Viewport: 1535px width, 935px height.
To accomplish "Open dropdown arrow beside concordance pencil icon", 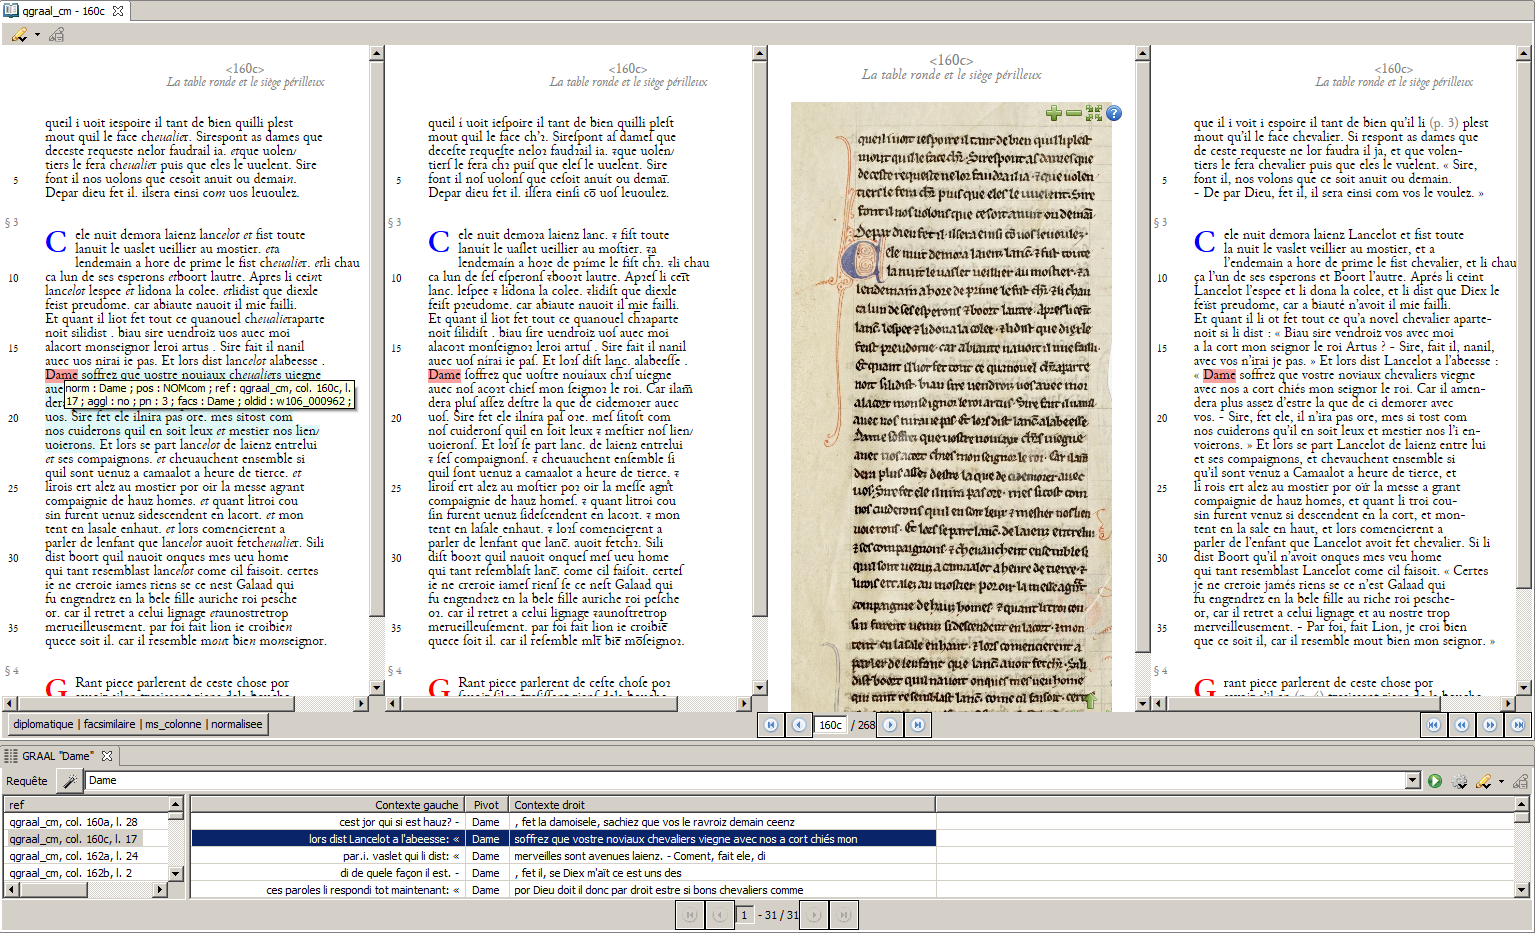I will tap(1501, 781).
